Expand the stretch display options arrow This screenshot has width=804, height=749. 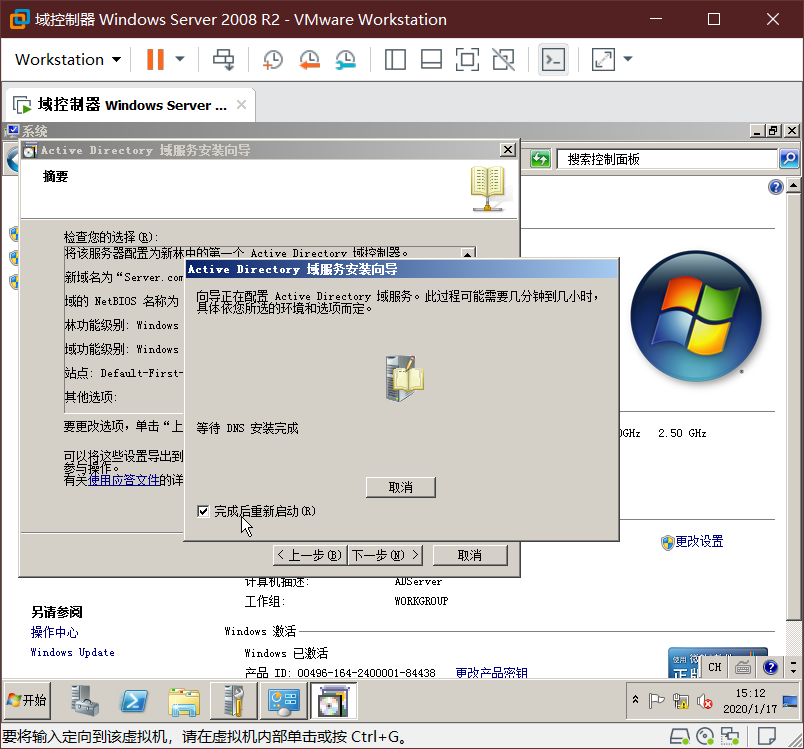tap(628, 59)
